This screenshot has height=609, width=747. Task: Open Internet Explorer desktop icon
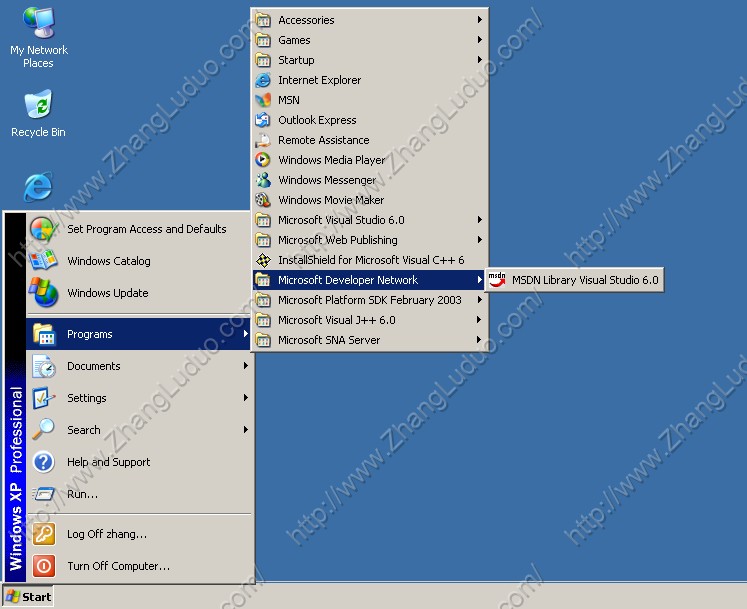38,187
